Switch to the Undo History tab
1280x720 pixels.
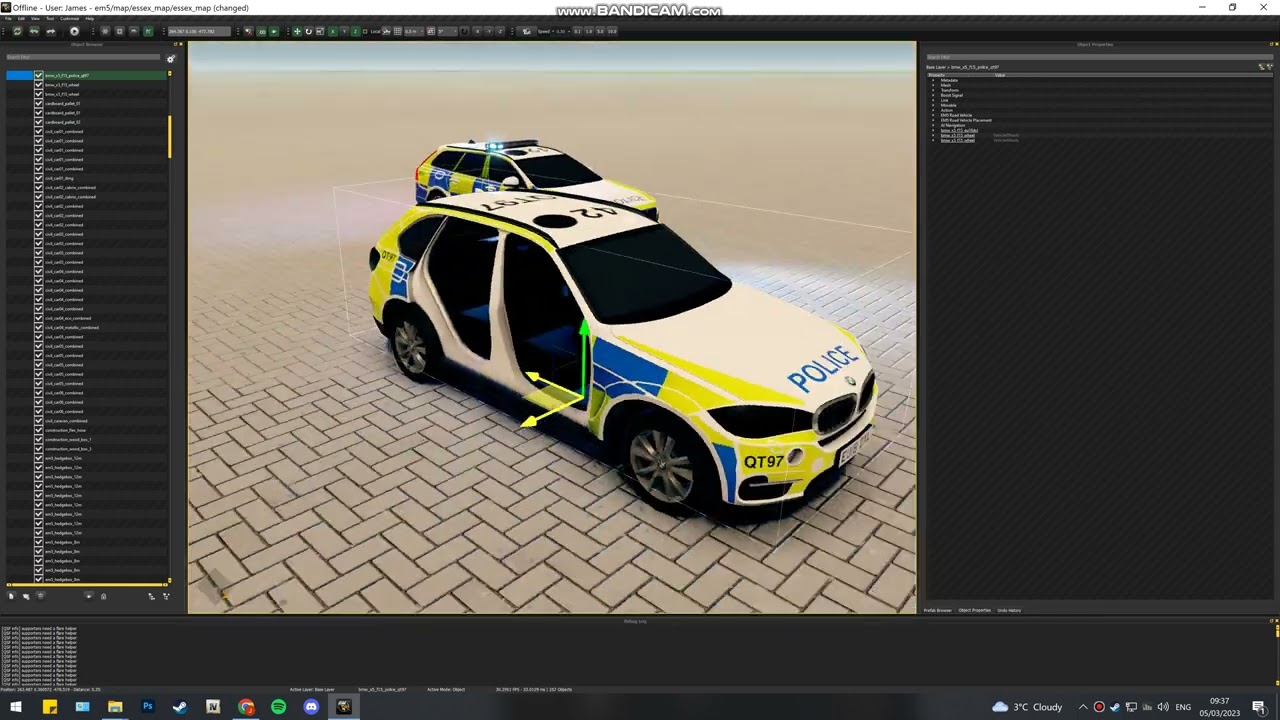pyautogui.click(x=1009, y=610)
